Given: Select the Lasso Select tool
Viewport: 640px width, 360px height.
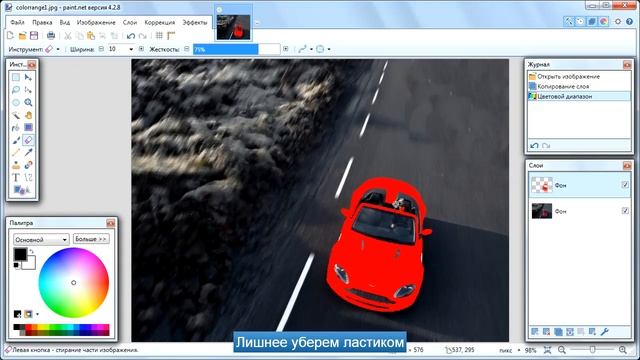Looking at the screenshot, I should 16,90.
